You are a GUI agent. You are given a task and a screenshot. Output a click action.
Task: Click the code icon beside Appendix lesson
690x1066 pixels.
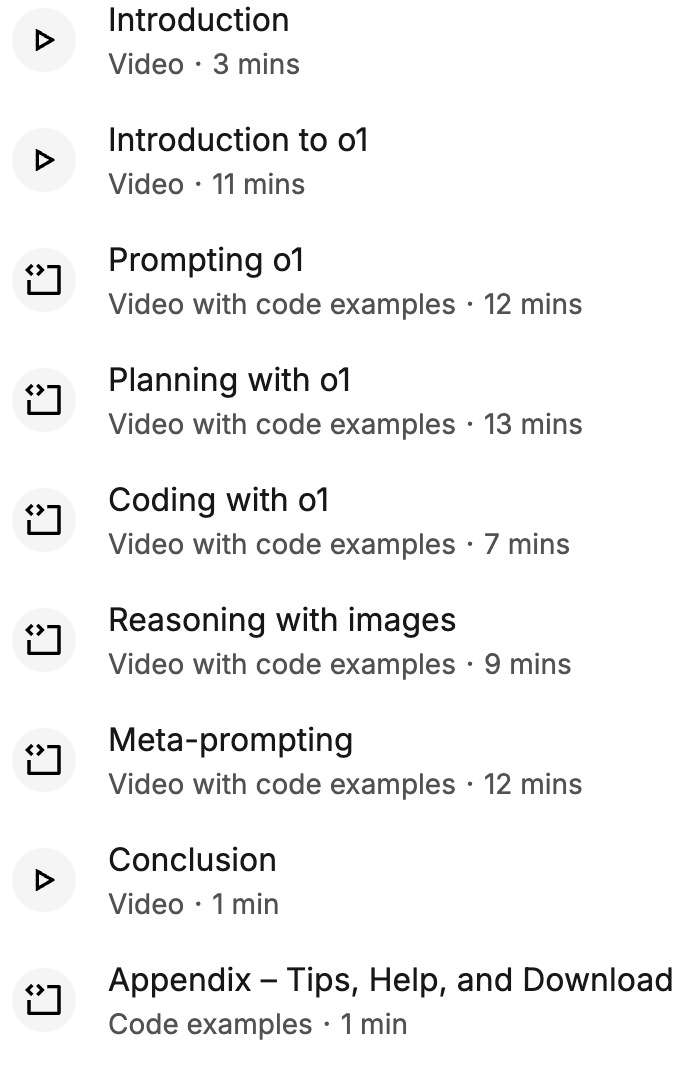coord(44,1000)
